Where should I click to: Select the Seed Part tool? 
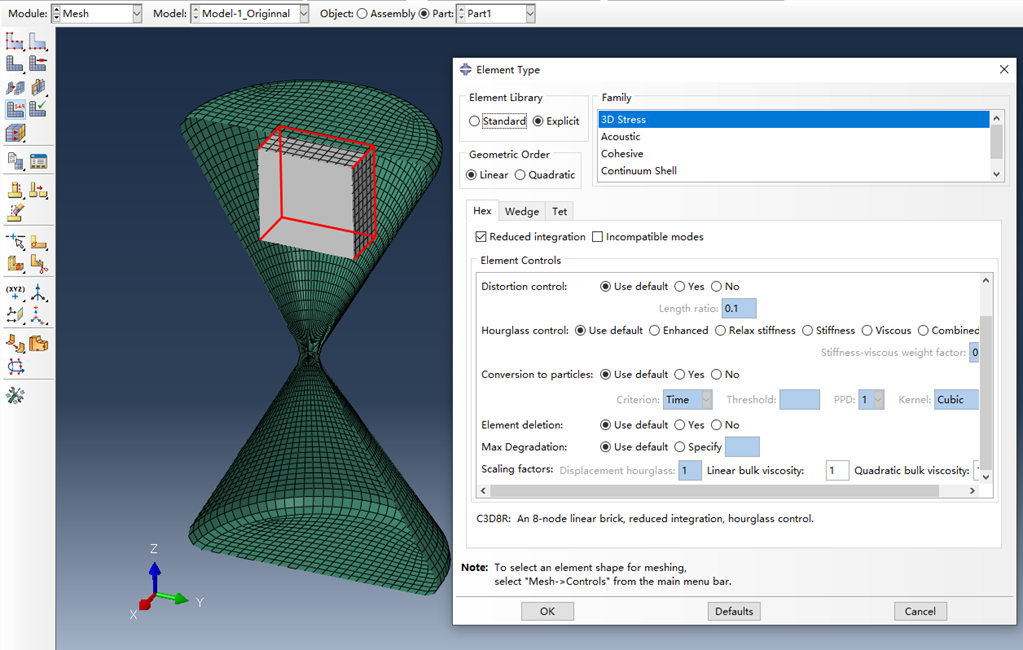15,42
